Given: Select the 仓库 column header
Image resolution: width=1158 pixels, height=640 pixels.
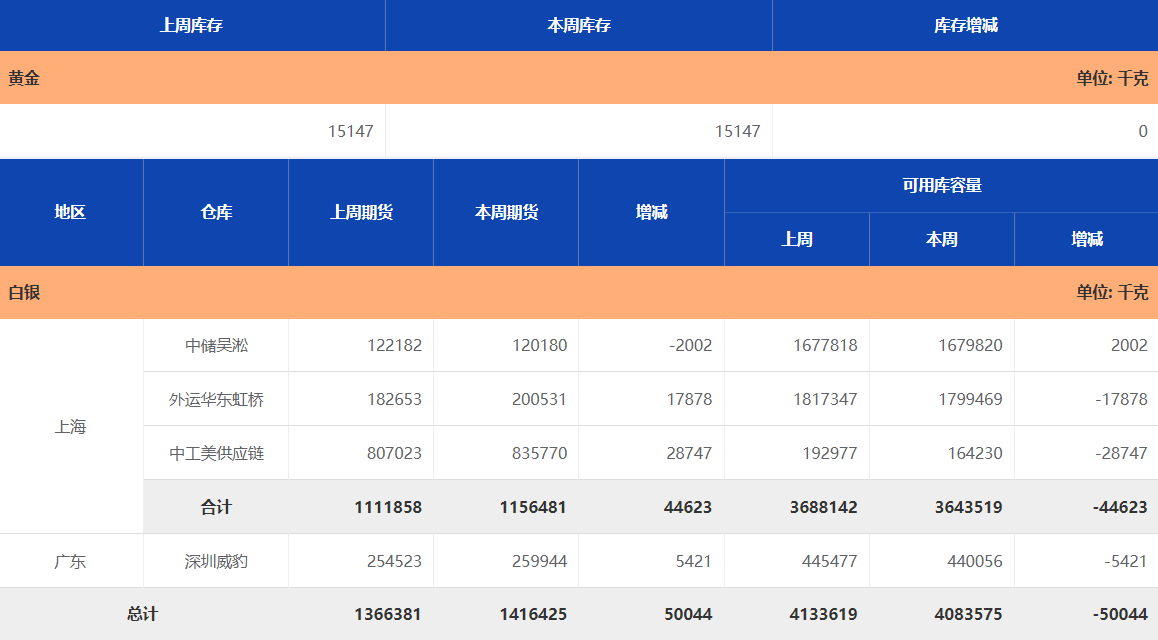Looking at the screenshot, I should pyautogui.click(x=216, y=212).
